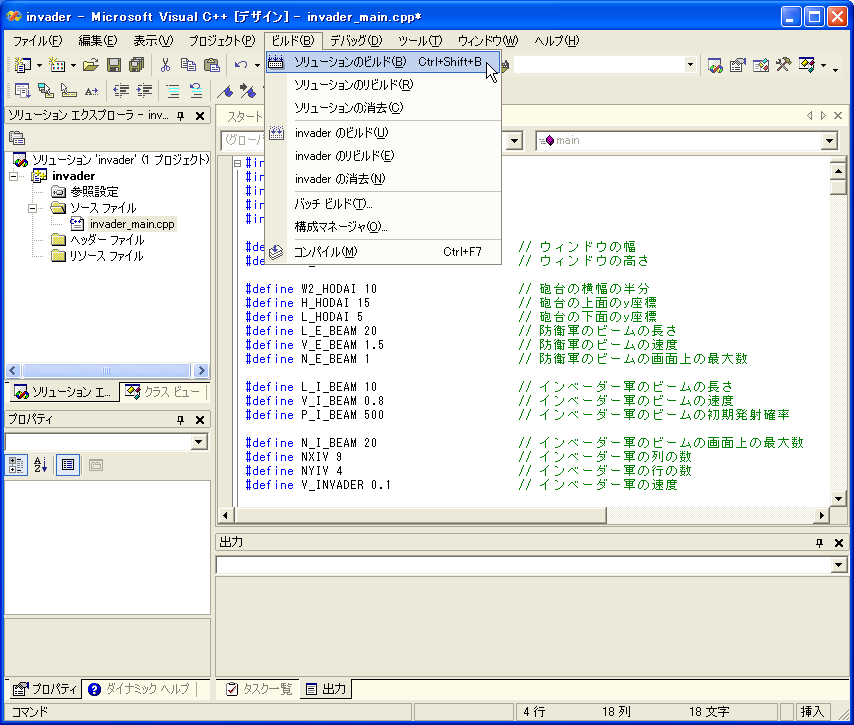Close the Solution Explorer panel
The image size is (854, 725).
(x=200, y=115)
